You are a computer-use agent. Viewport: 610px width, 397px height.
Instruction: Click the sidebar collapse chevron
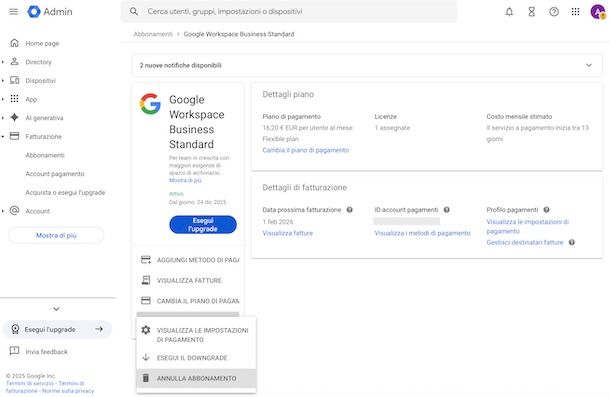click(x=56, y=309)
